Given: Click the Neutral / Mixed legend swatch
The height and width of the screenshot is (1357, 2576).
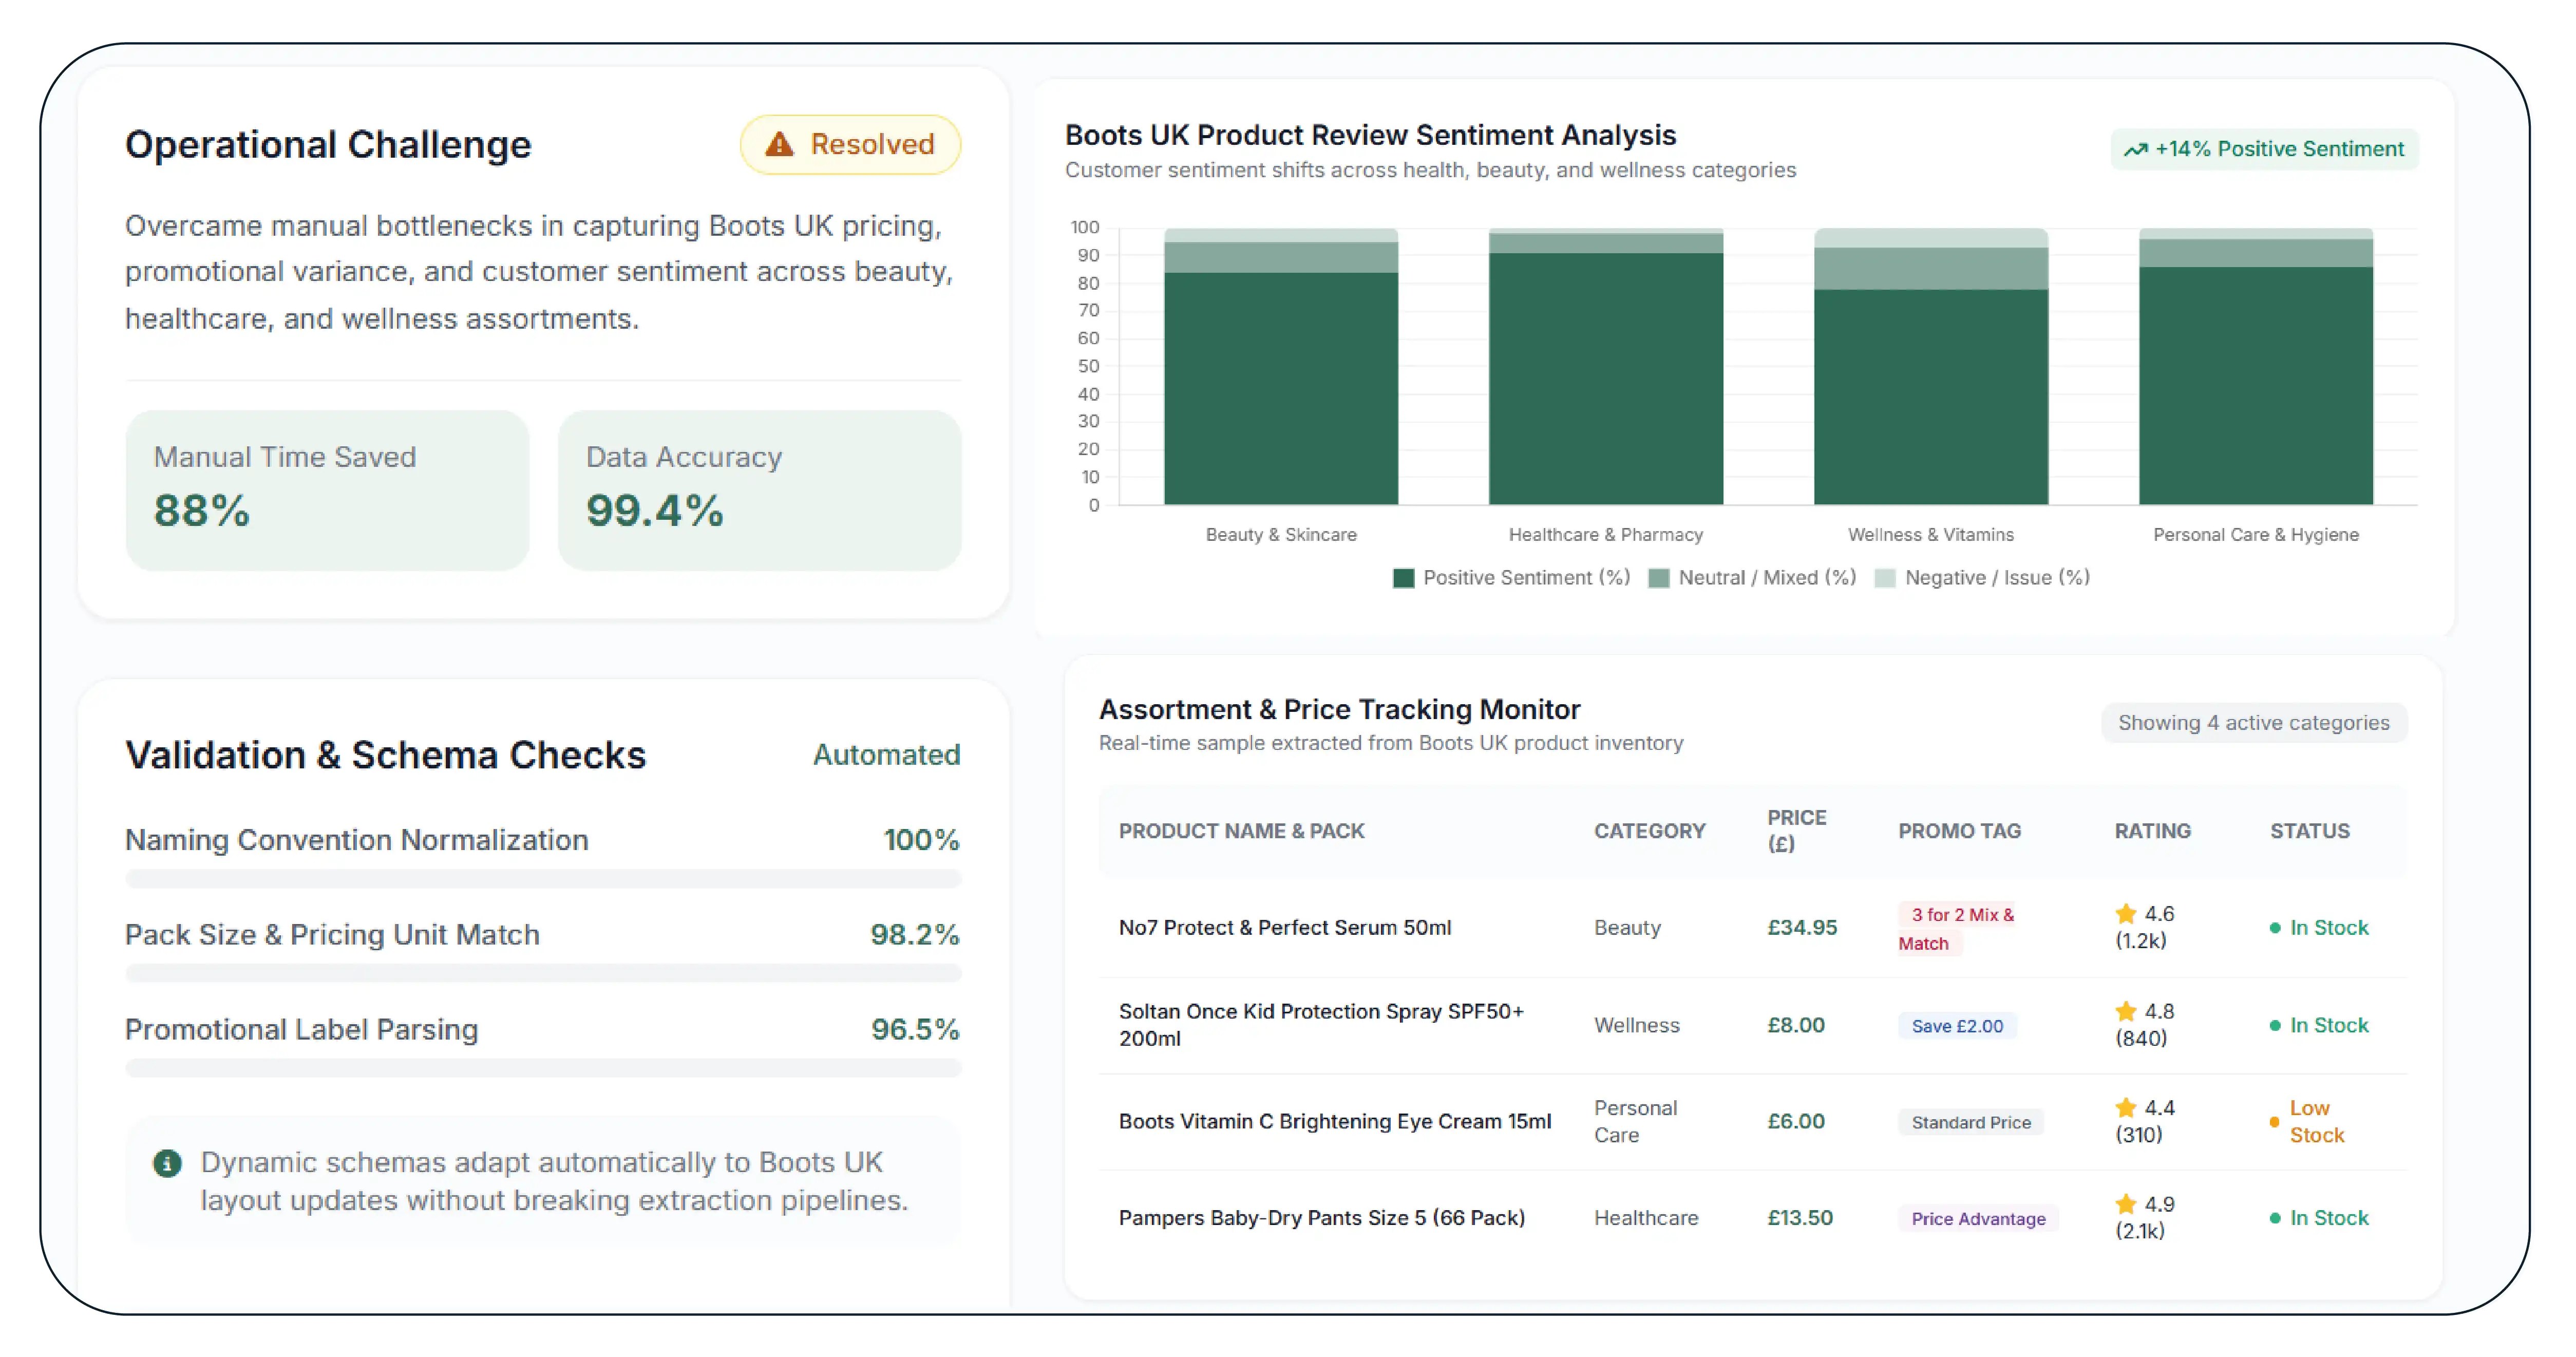Looking at the screenshot, I should click(x=1658, y=578).
